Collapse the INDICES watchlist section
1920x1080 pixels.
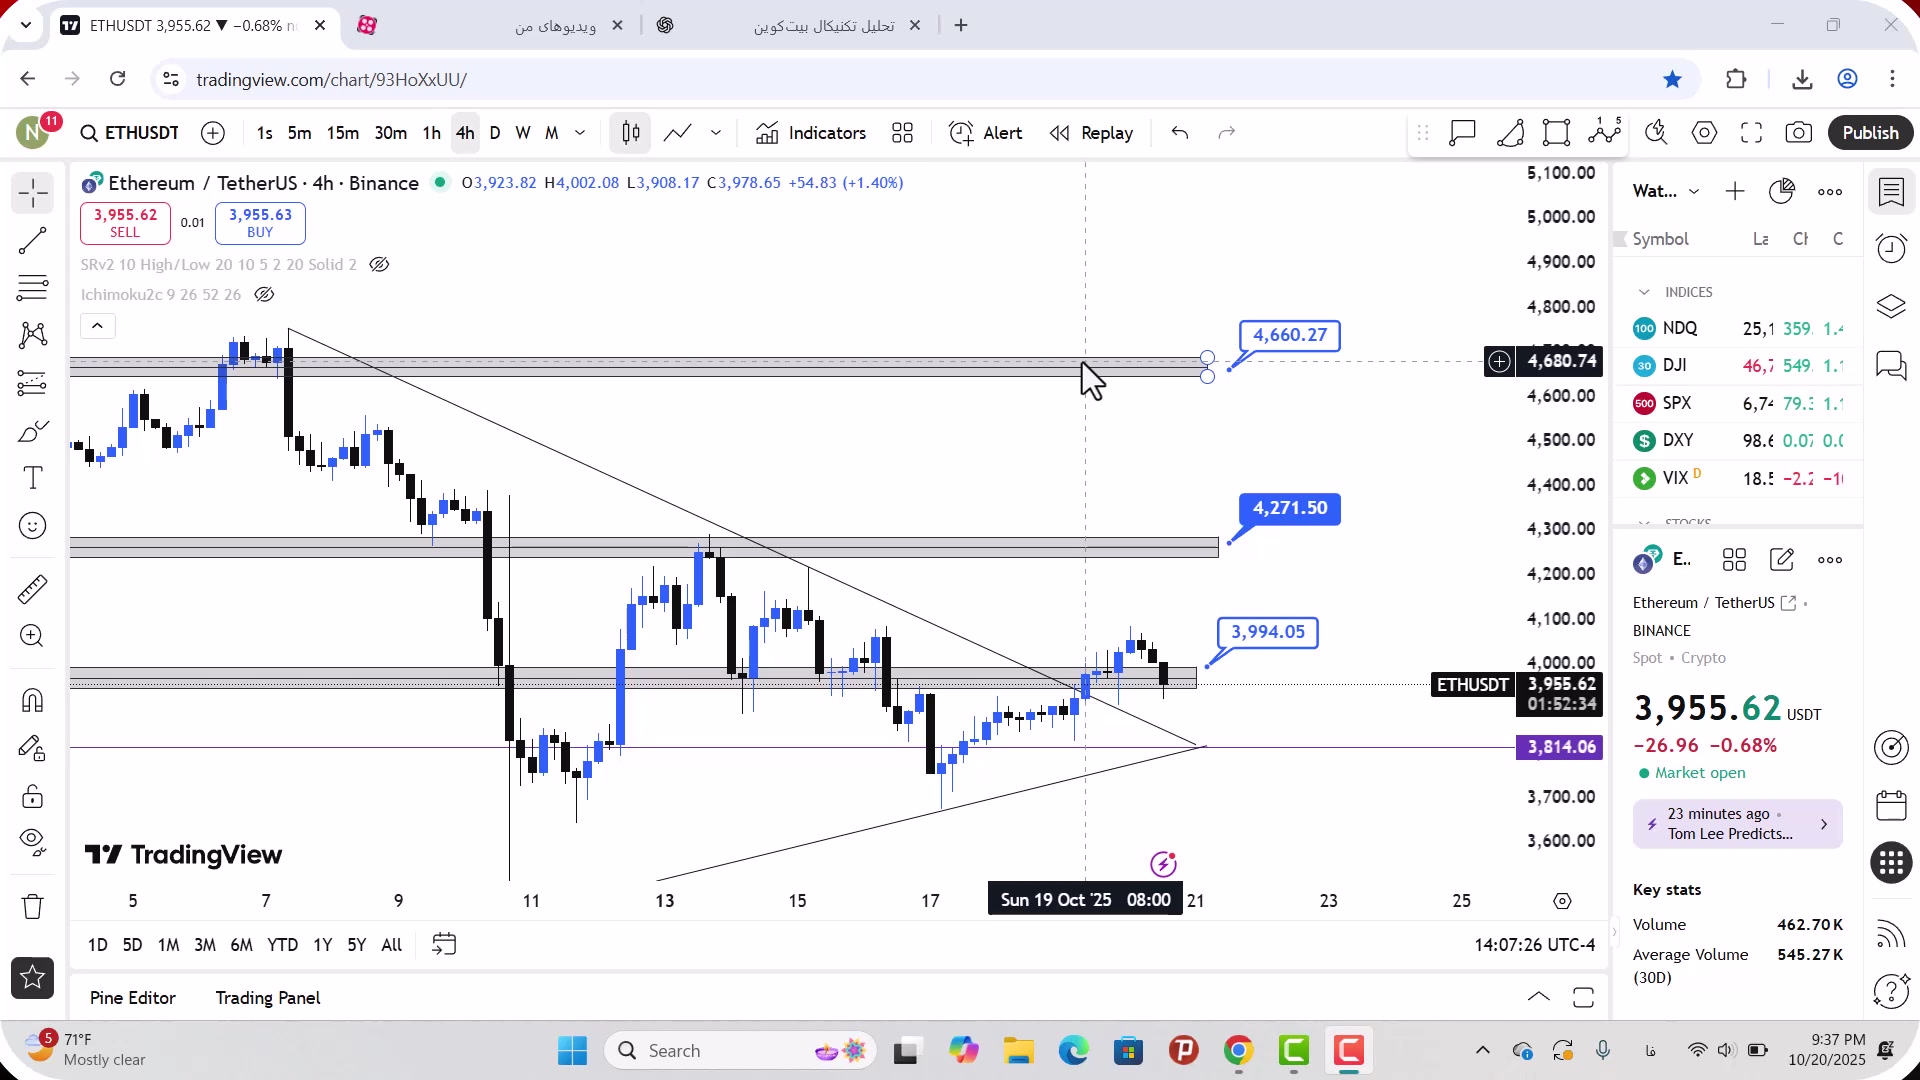1644,292
